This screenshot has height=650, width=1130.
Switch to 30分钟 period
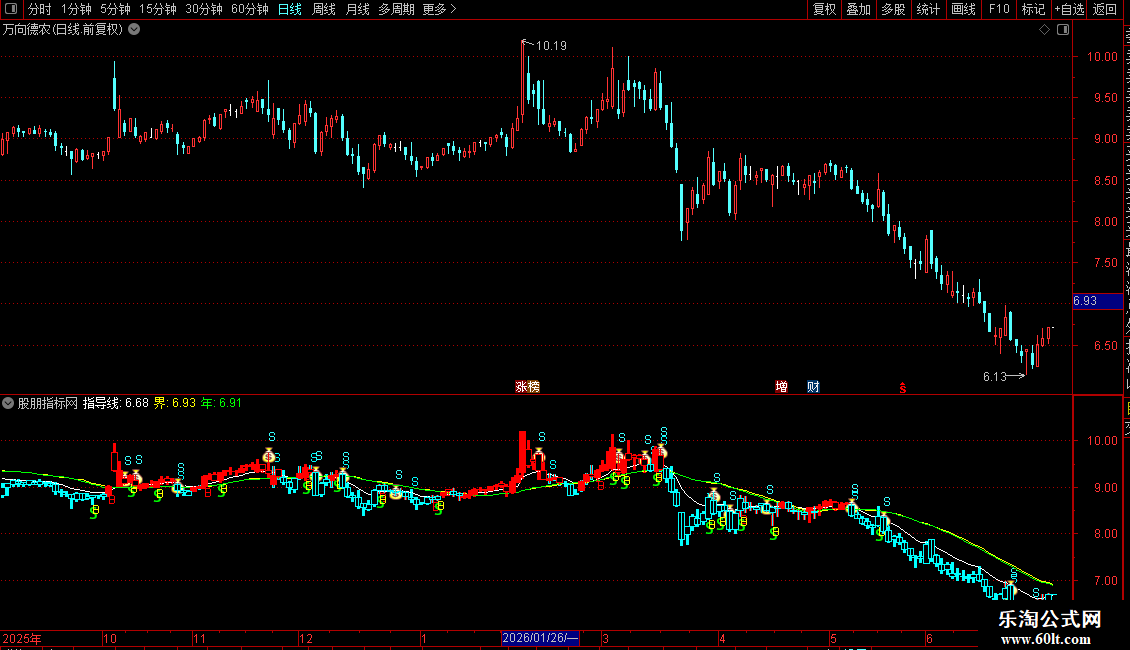(203, 9)
